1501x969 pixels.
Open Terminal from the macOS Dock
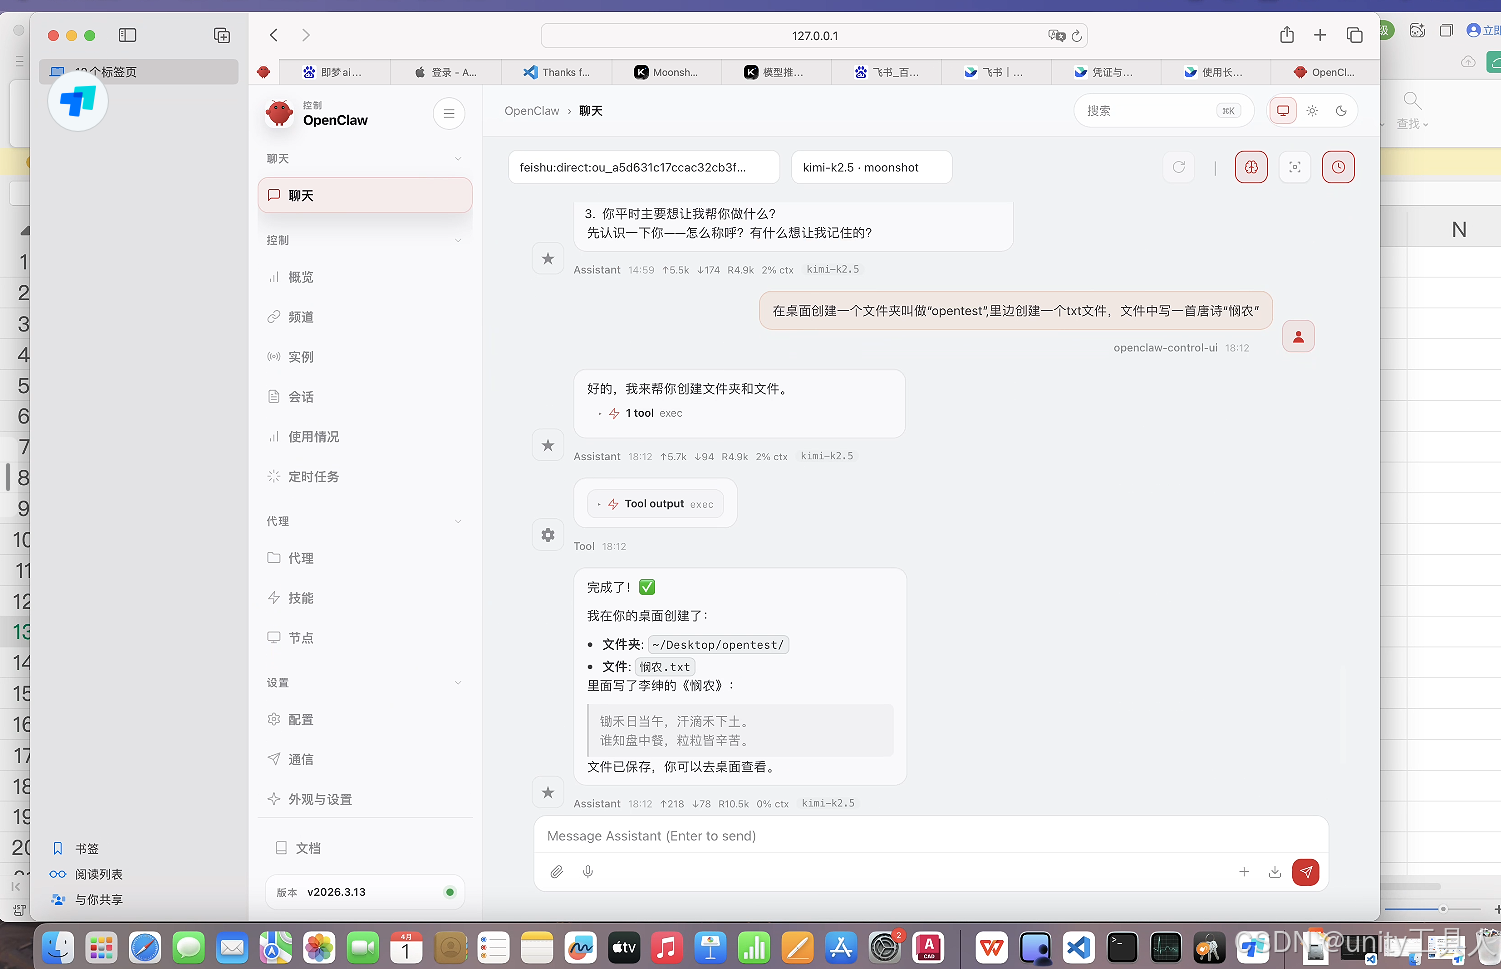pyautogui.click(x=1122, y=946)
